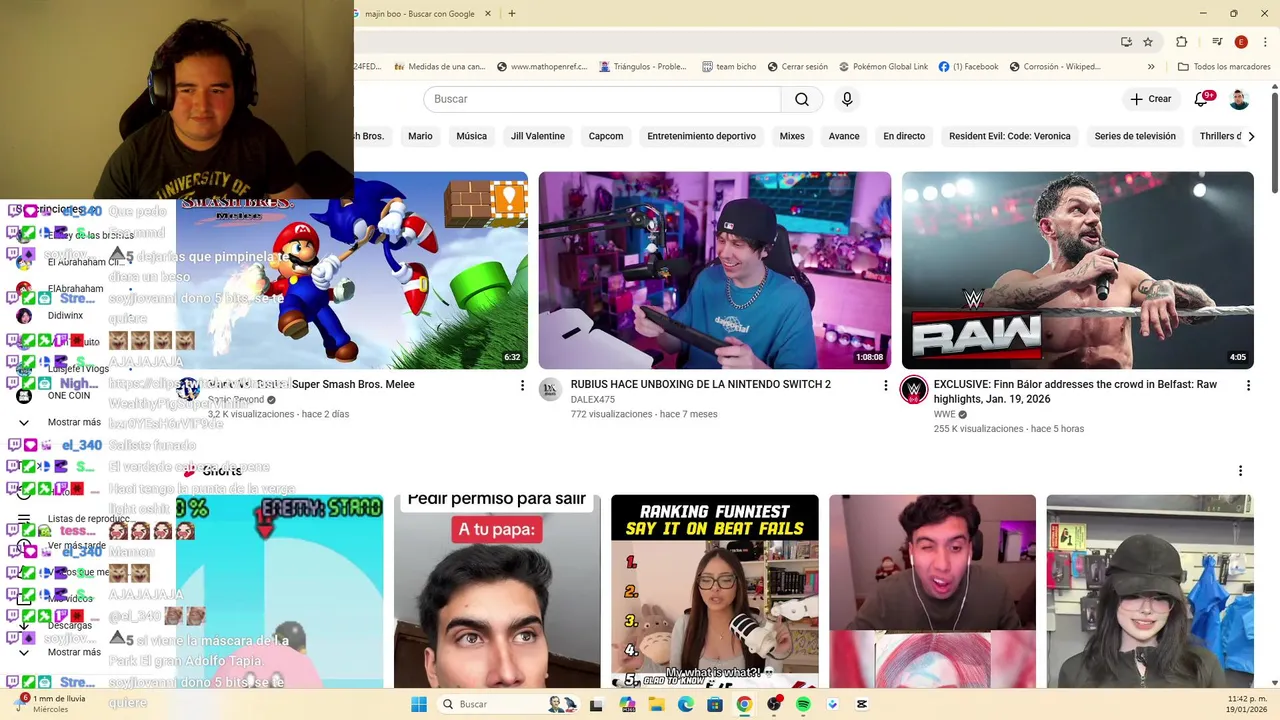
Task: Open the girl in black cap short
Action: pyautogui.click(x=1150, y=591)
